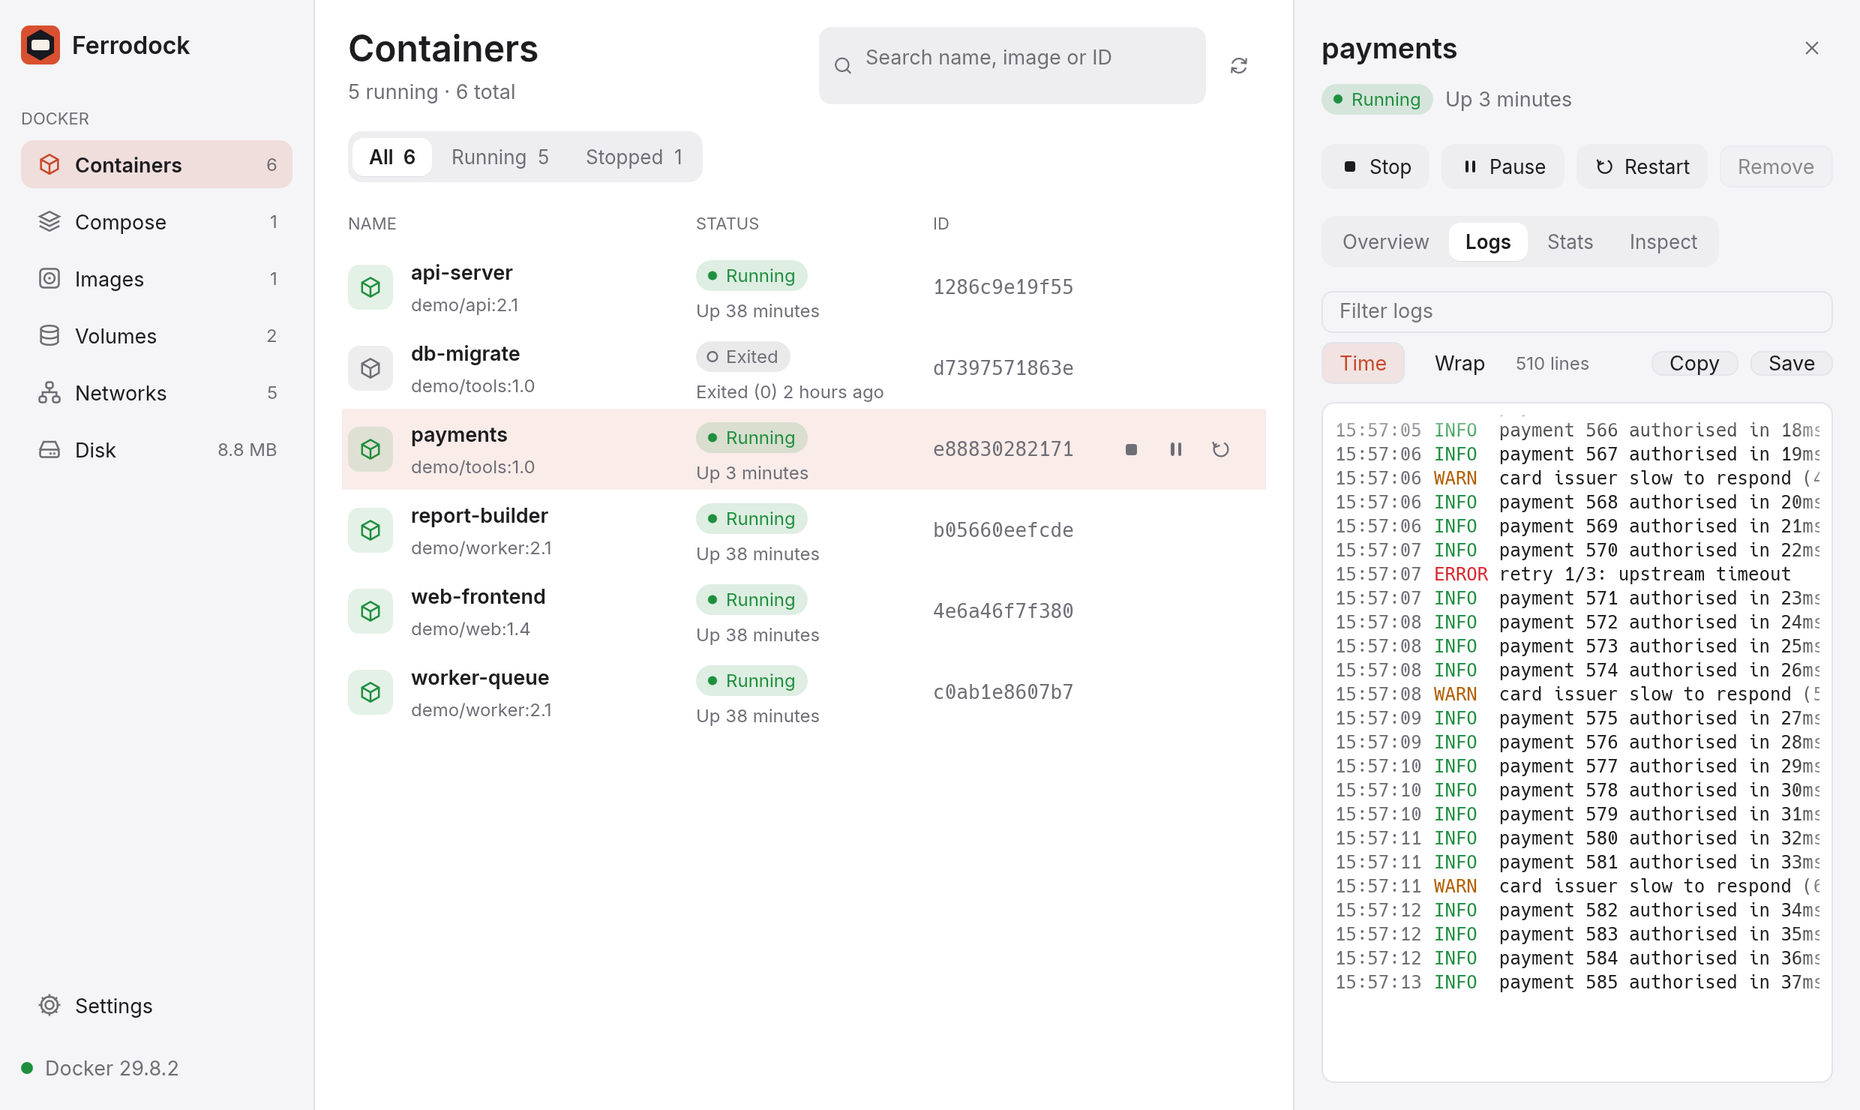Refresh the containers list
Image resolution: width=1860 pixels, height=1110 pixels.
pyautogui.click(x=1239, y=65)
